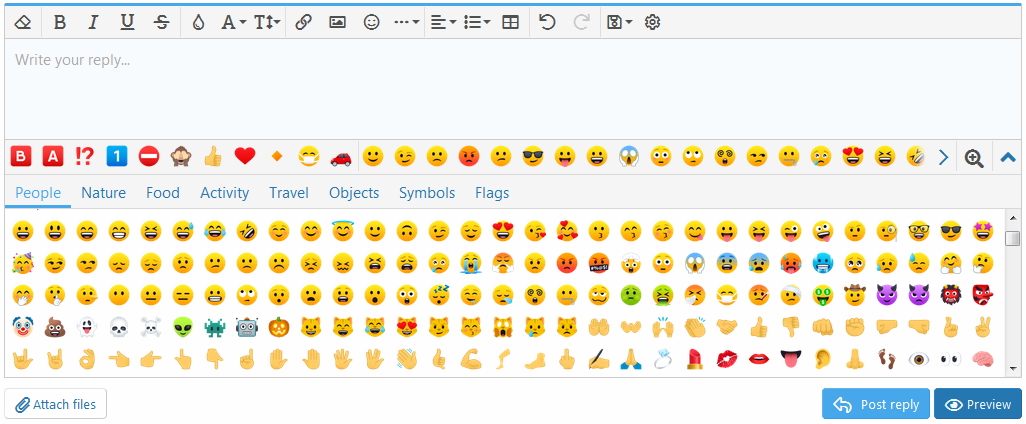
Task: Open the emoji search magnifier icon
Action: pyautogui.click(x=973, y=157)
